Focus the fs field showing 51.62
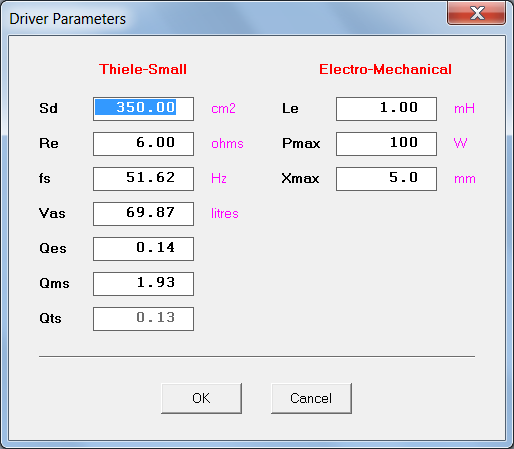 [x=143, y=179]
